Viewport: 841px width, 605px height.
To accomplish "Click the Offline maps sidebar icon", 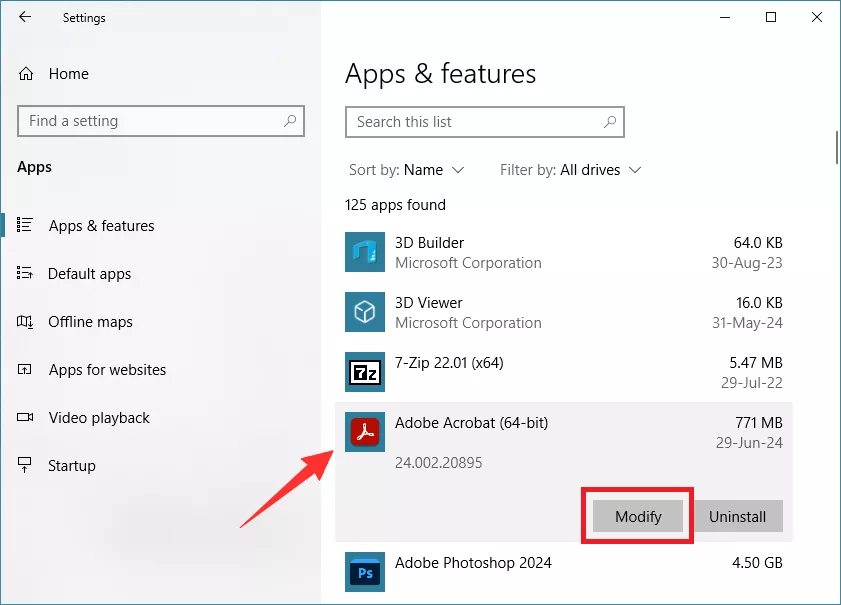I will pyautogui.click(x=24, y=321).
